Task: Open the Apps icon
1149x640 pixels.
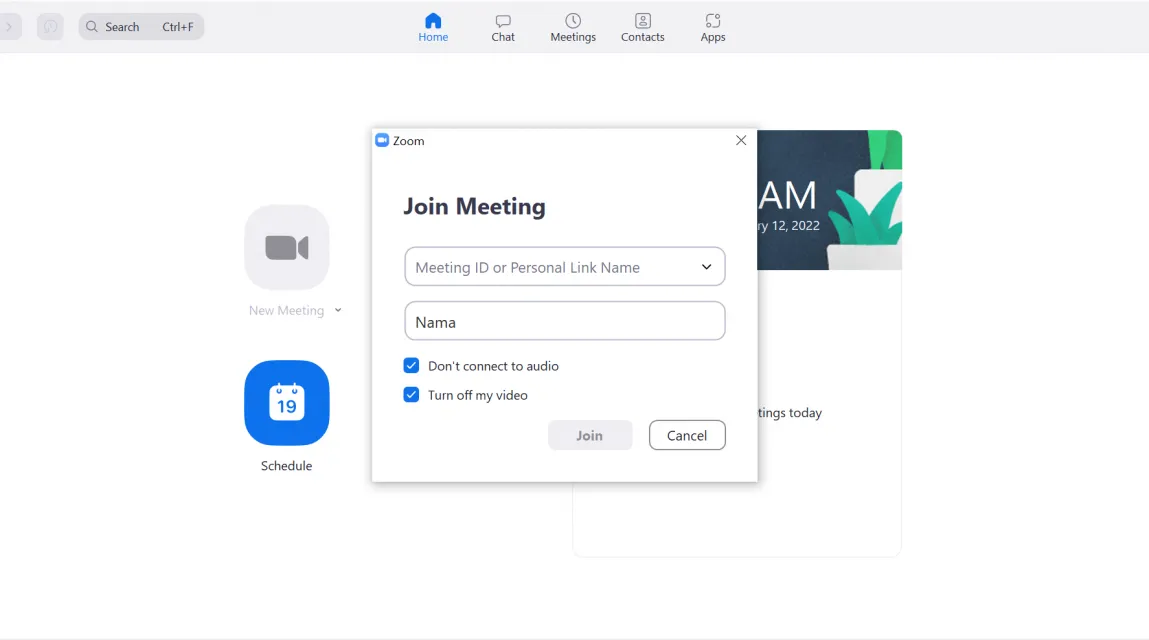Action: 712,21
